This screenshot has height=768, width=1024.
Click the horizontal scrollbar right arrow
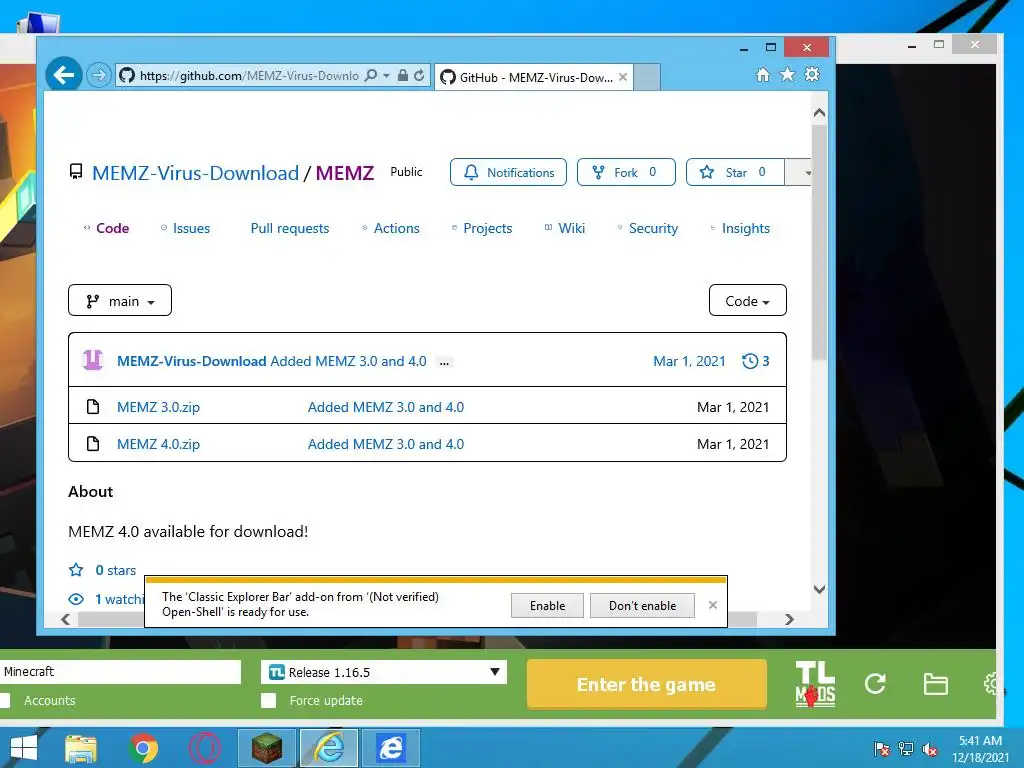click(789, 618)
